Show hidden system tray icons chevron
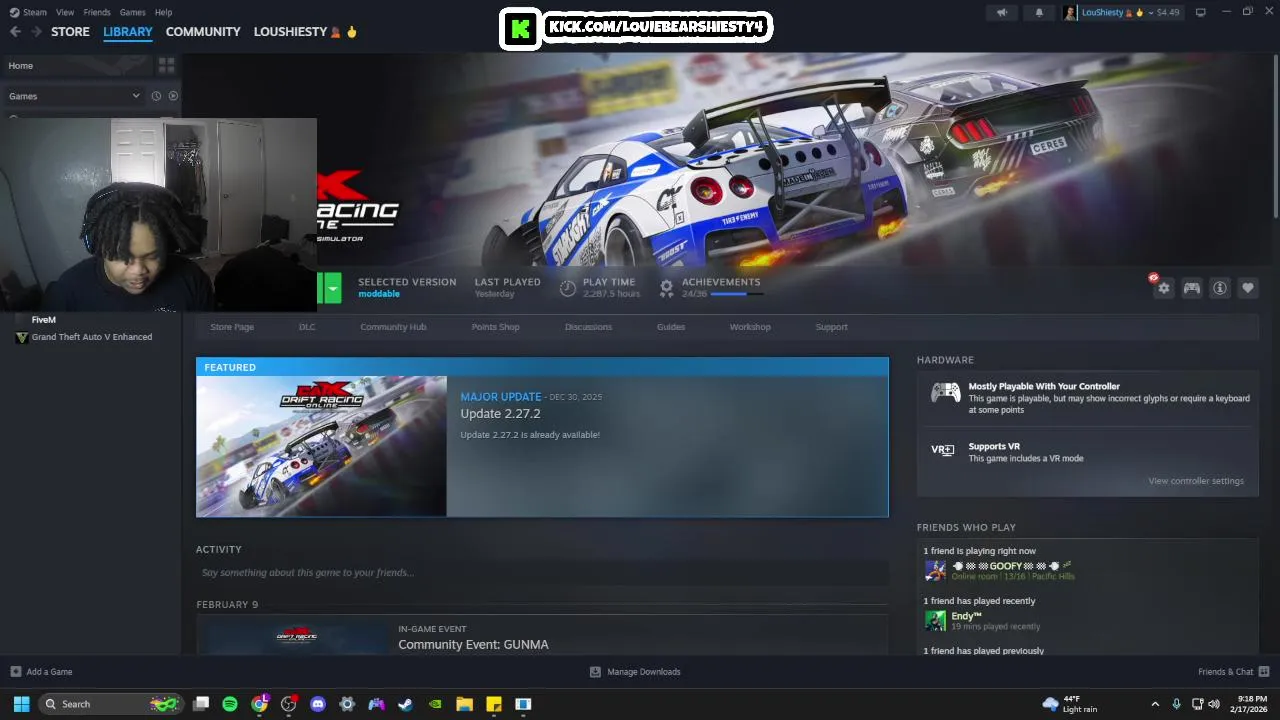Image resolution: width=1280 pixels, height=720 pixels. (x=1155, y=704)
